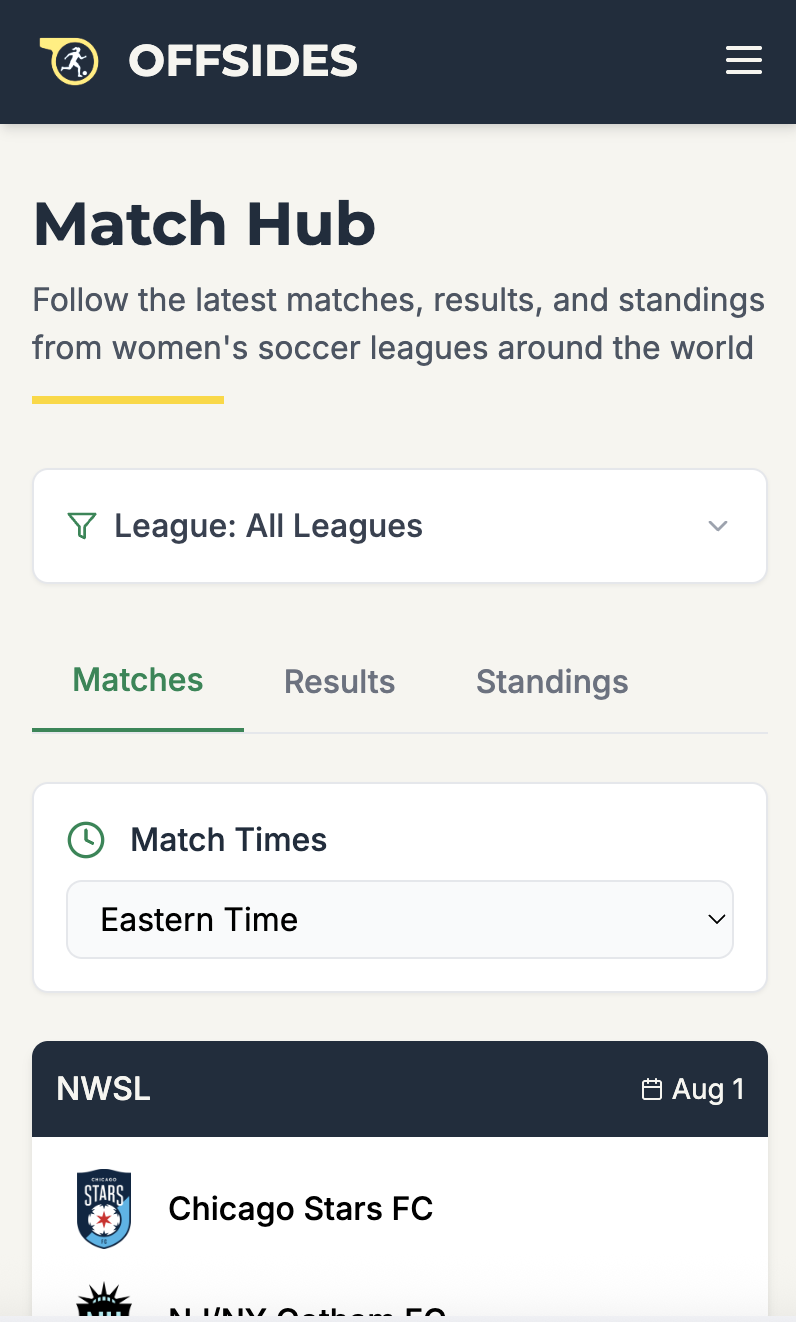Switch to the Results tab
This screenshot has height=1322, width=796.
click(339, 682)
